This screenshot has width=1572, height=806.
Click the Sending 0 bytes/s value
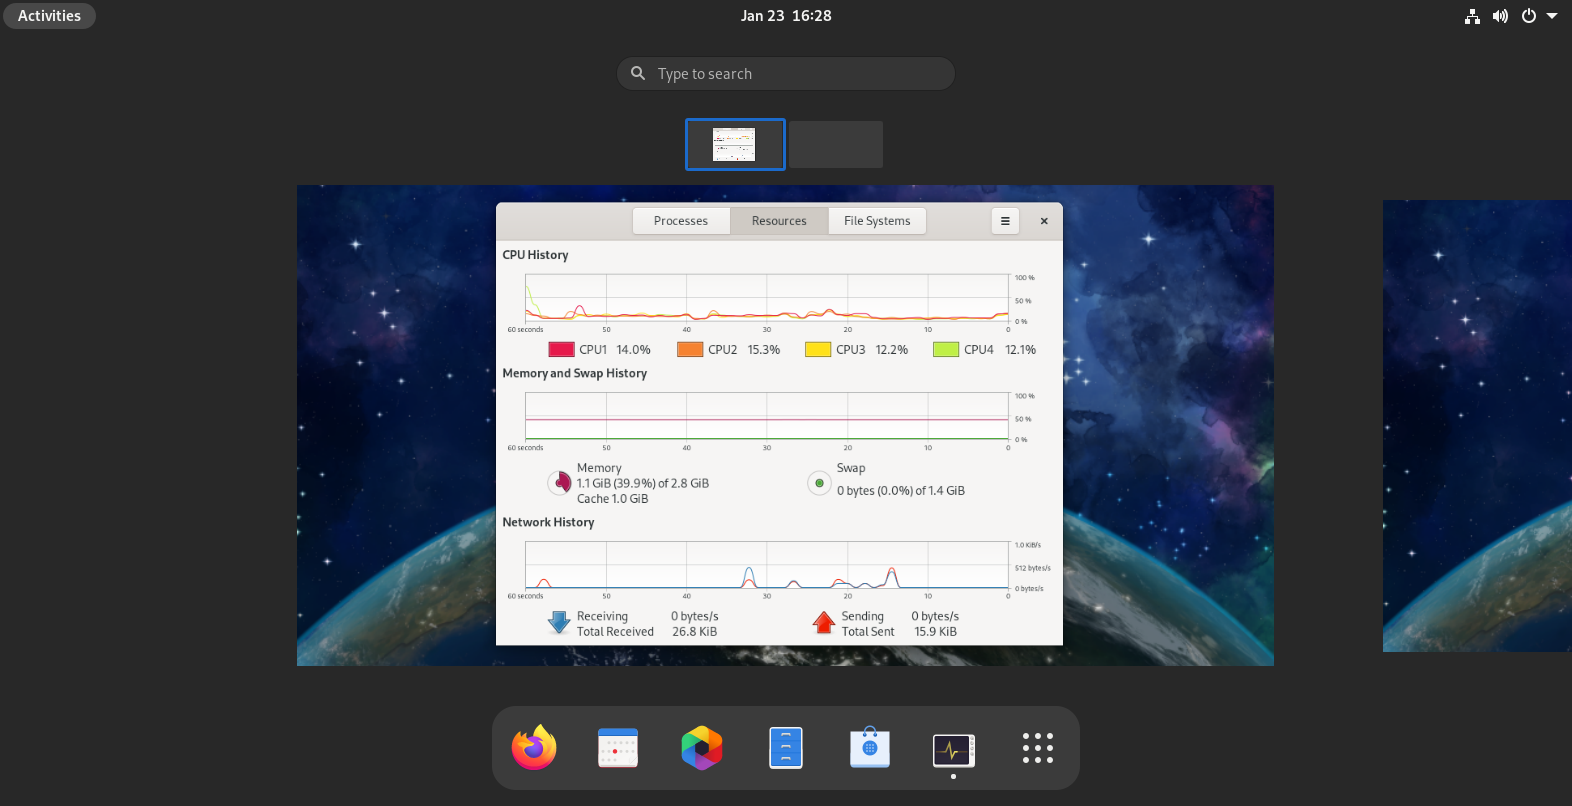(935, 616)
